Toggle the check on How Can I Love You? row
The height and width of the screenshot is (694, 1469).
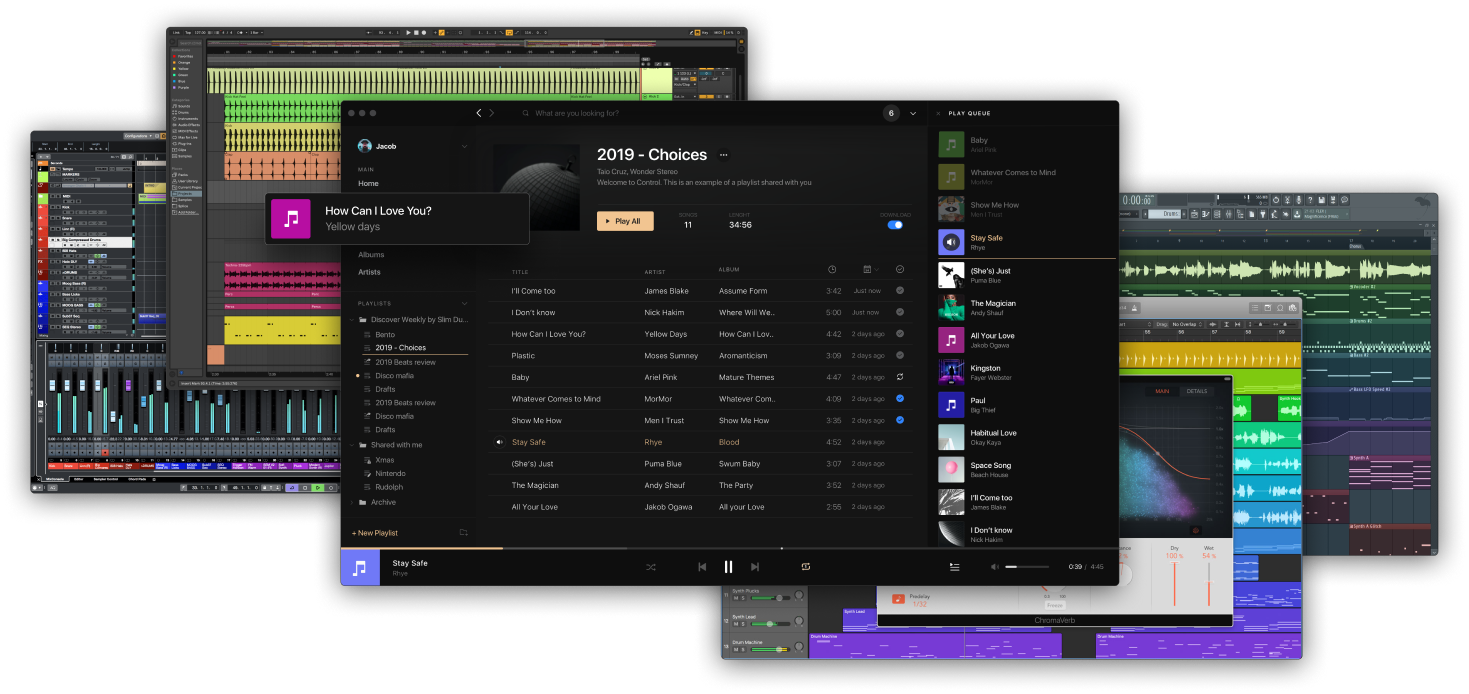click(x=900, y=334)
